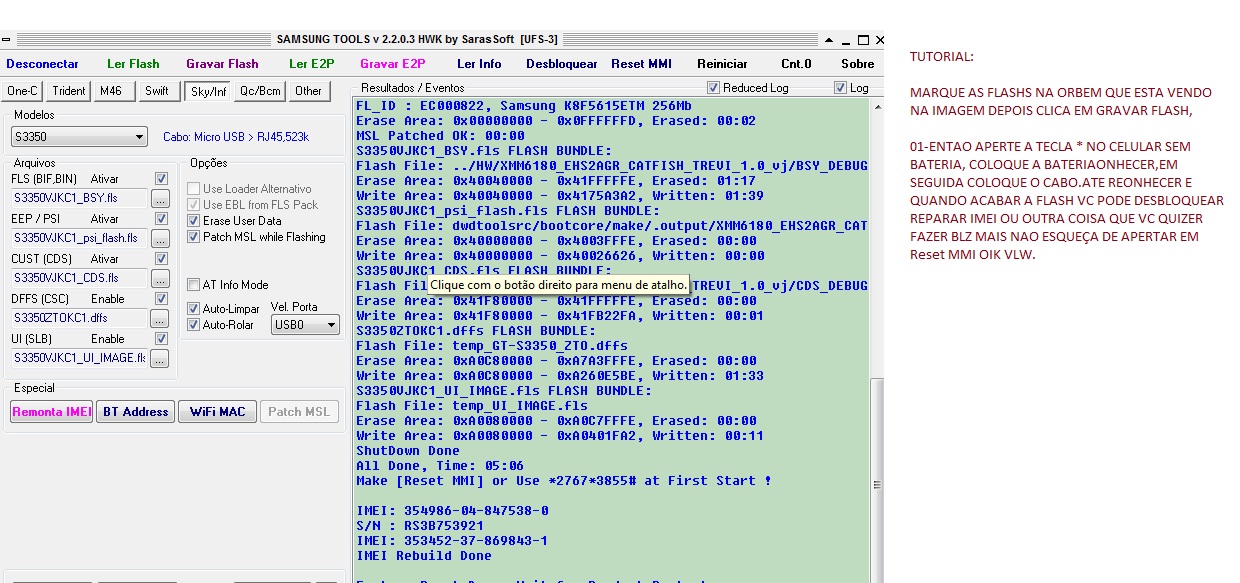Start reading with Ler Flash
The height and width of the screenshot is (583, 1240).
pos(133,64)
